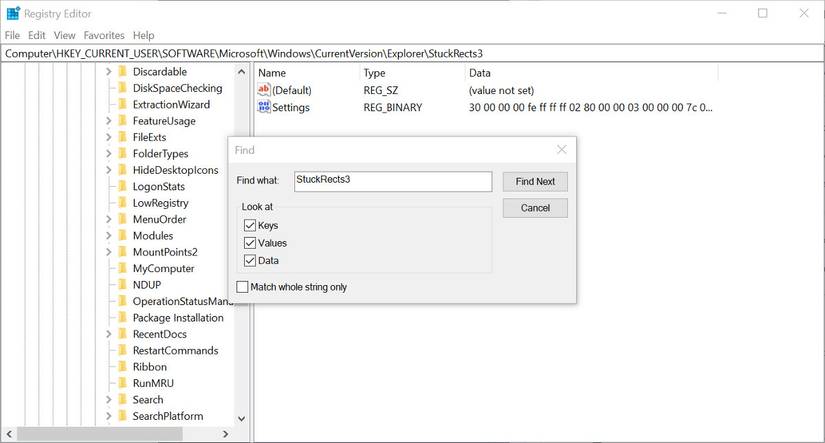The width and height of the screenshot is (825, 443).
Task: Expand the SearchPlatform tree node
Action: 108,416
